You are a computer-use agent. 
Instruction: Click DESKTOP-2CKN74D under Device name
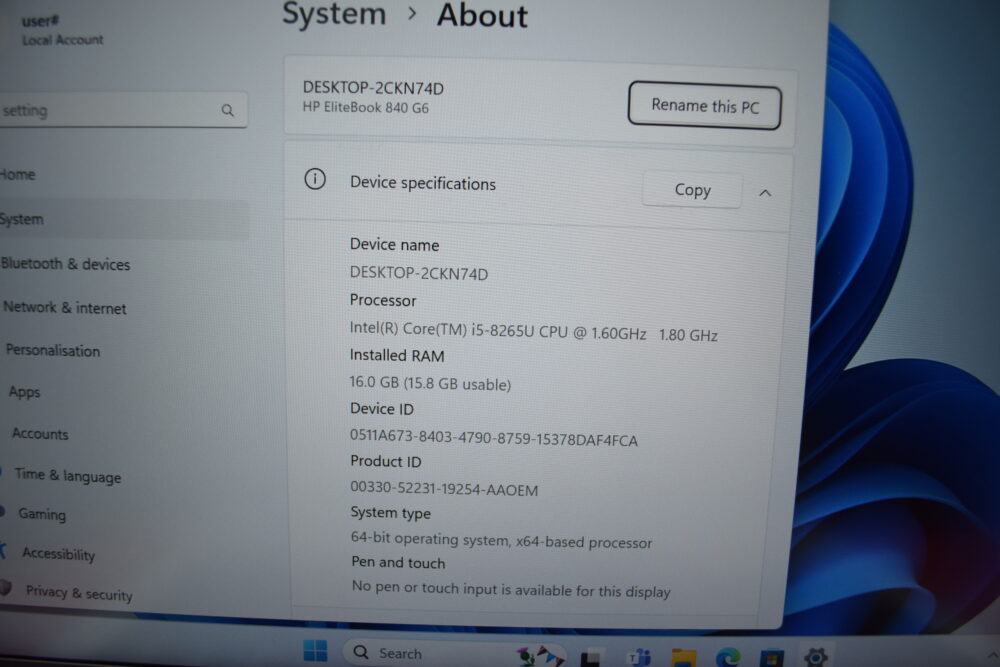click(419, 273)
